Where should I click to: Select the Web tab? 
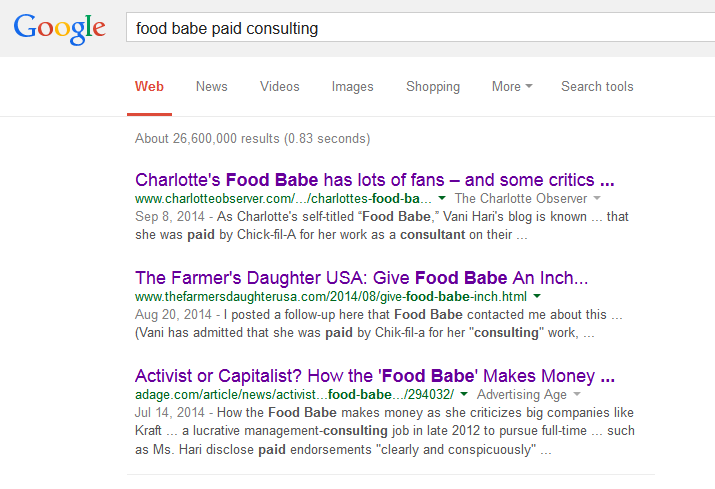click(149, 86)
